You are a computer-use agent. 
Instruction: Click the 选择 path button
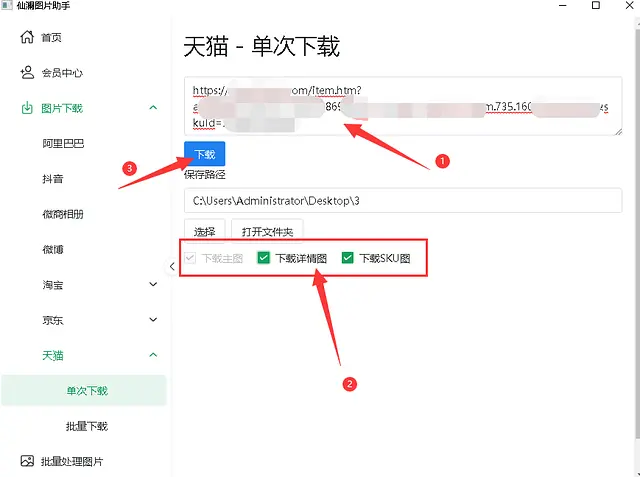[x=204, y=232]
